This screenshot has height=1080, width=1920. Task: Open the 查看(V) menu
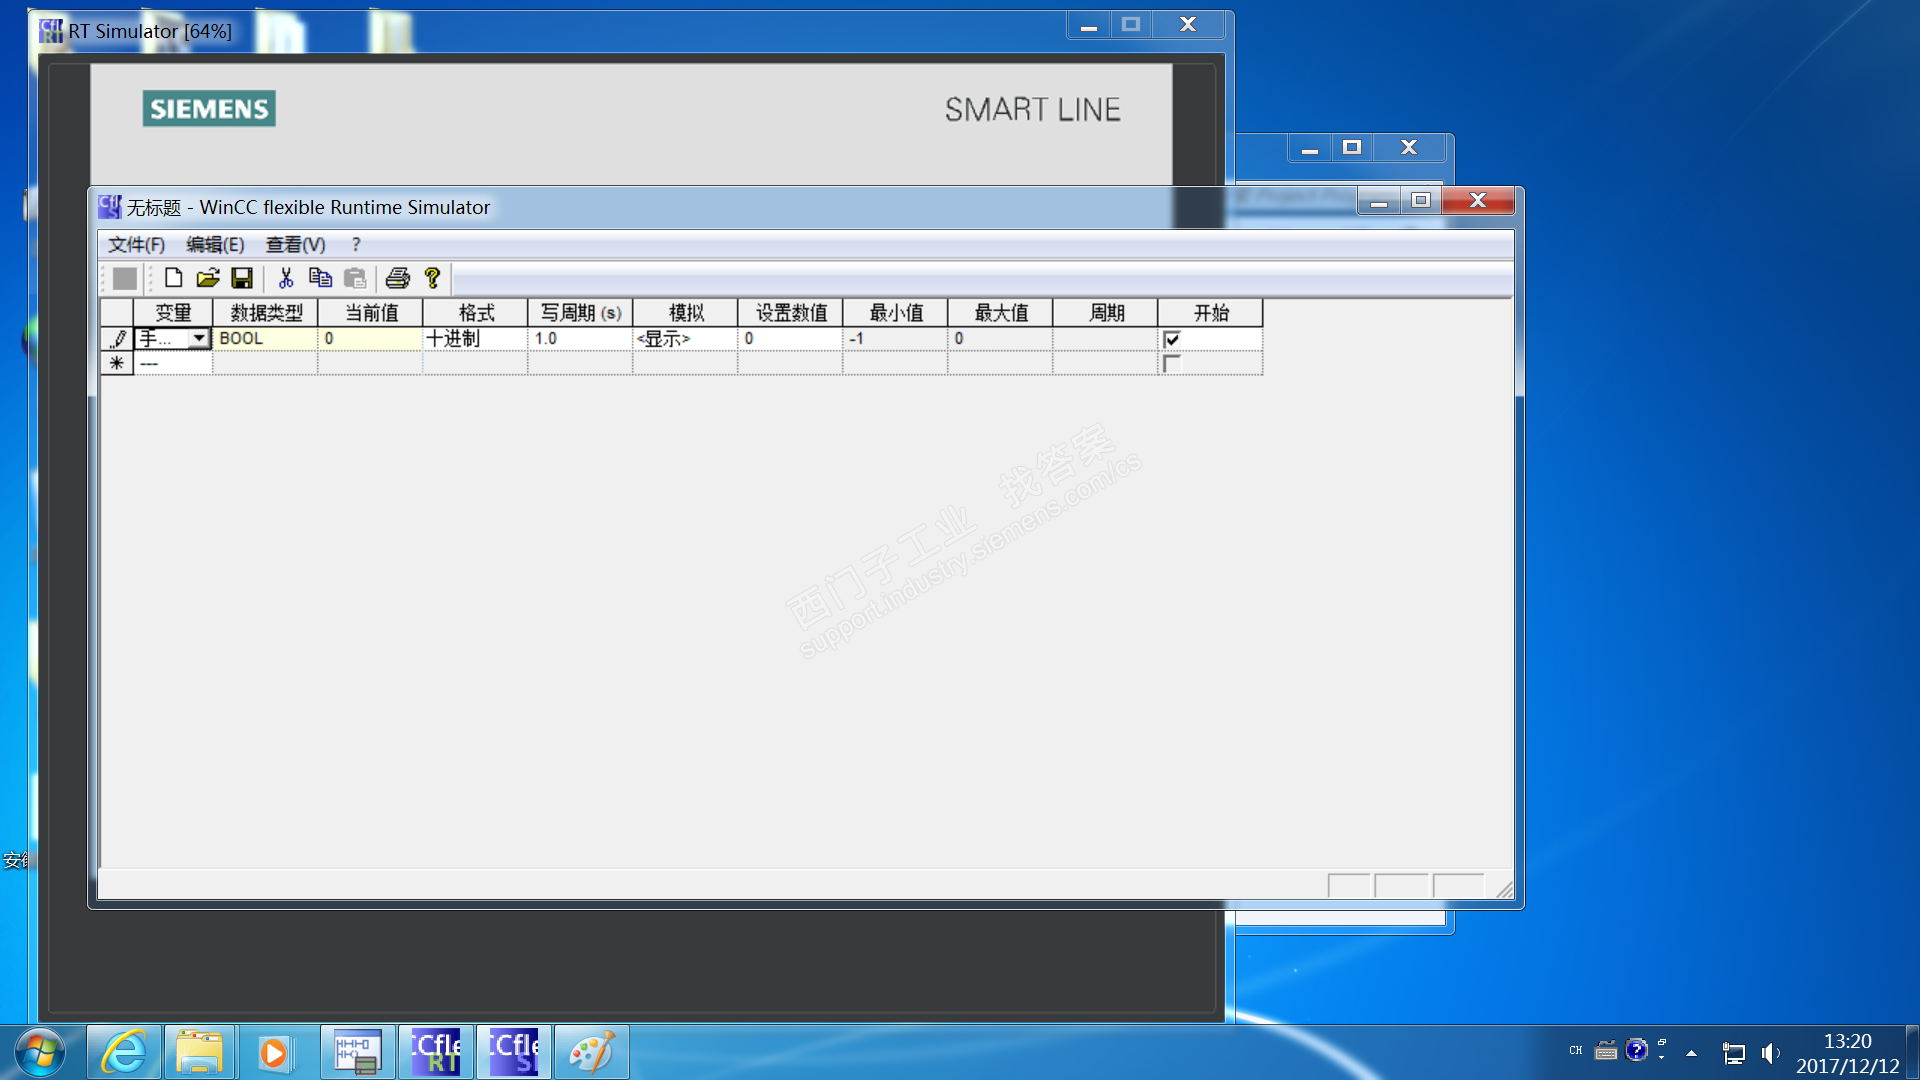[295, 245]
